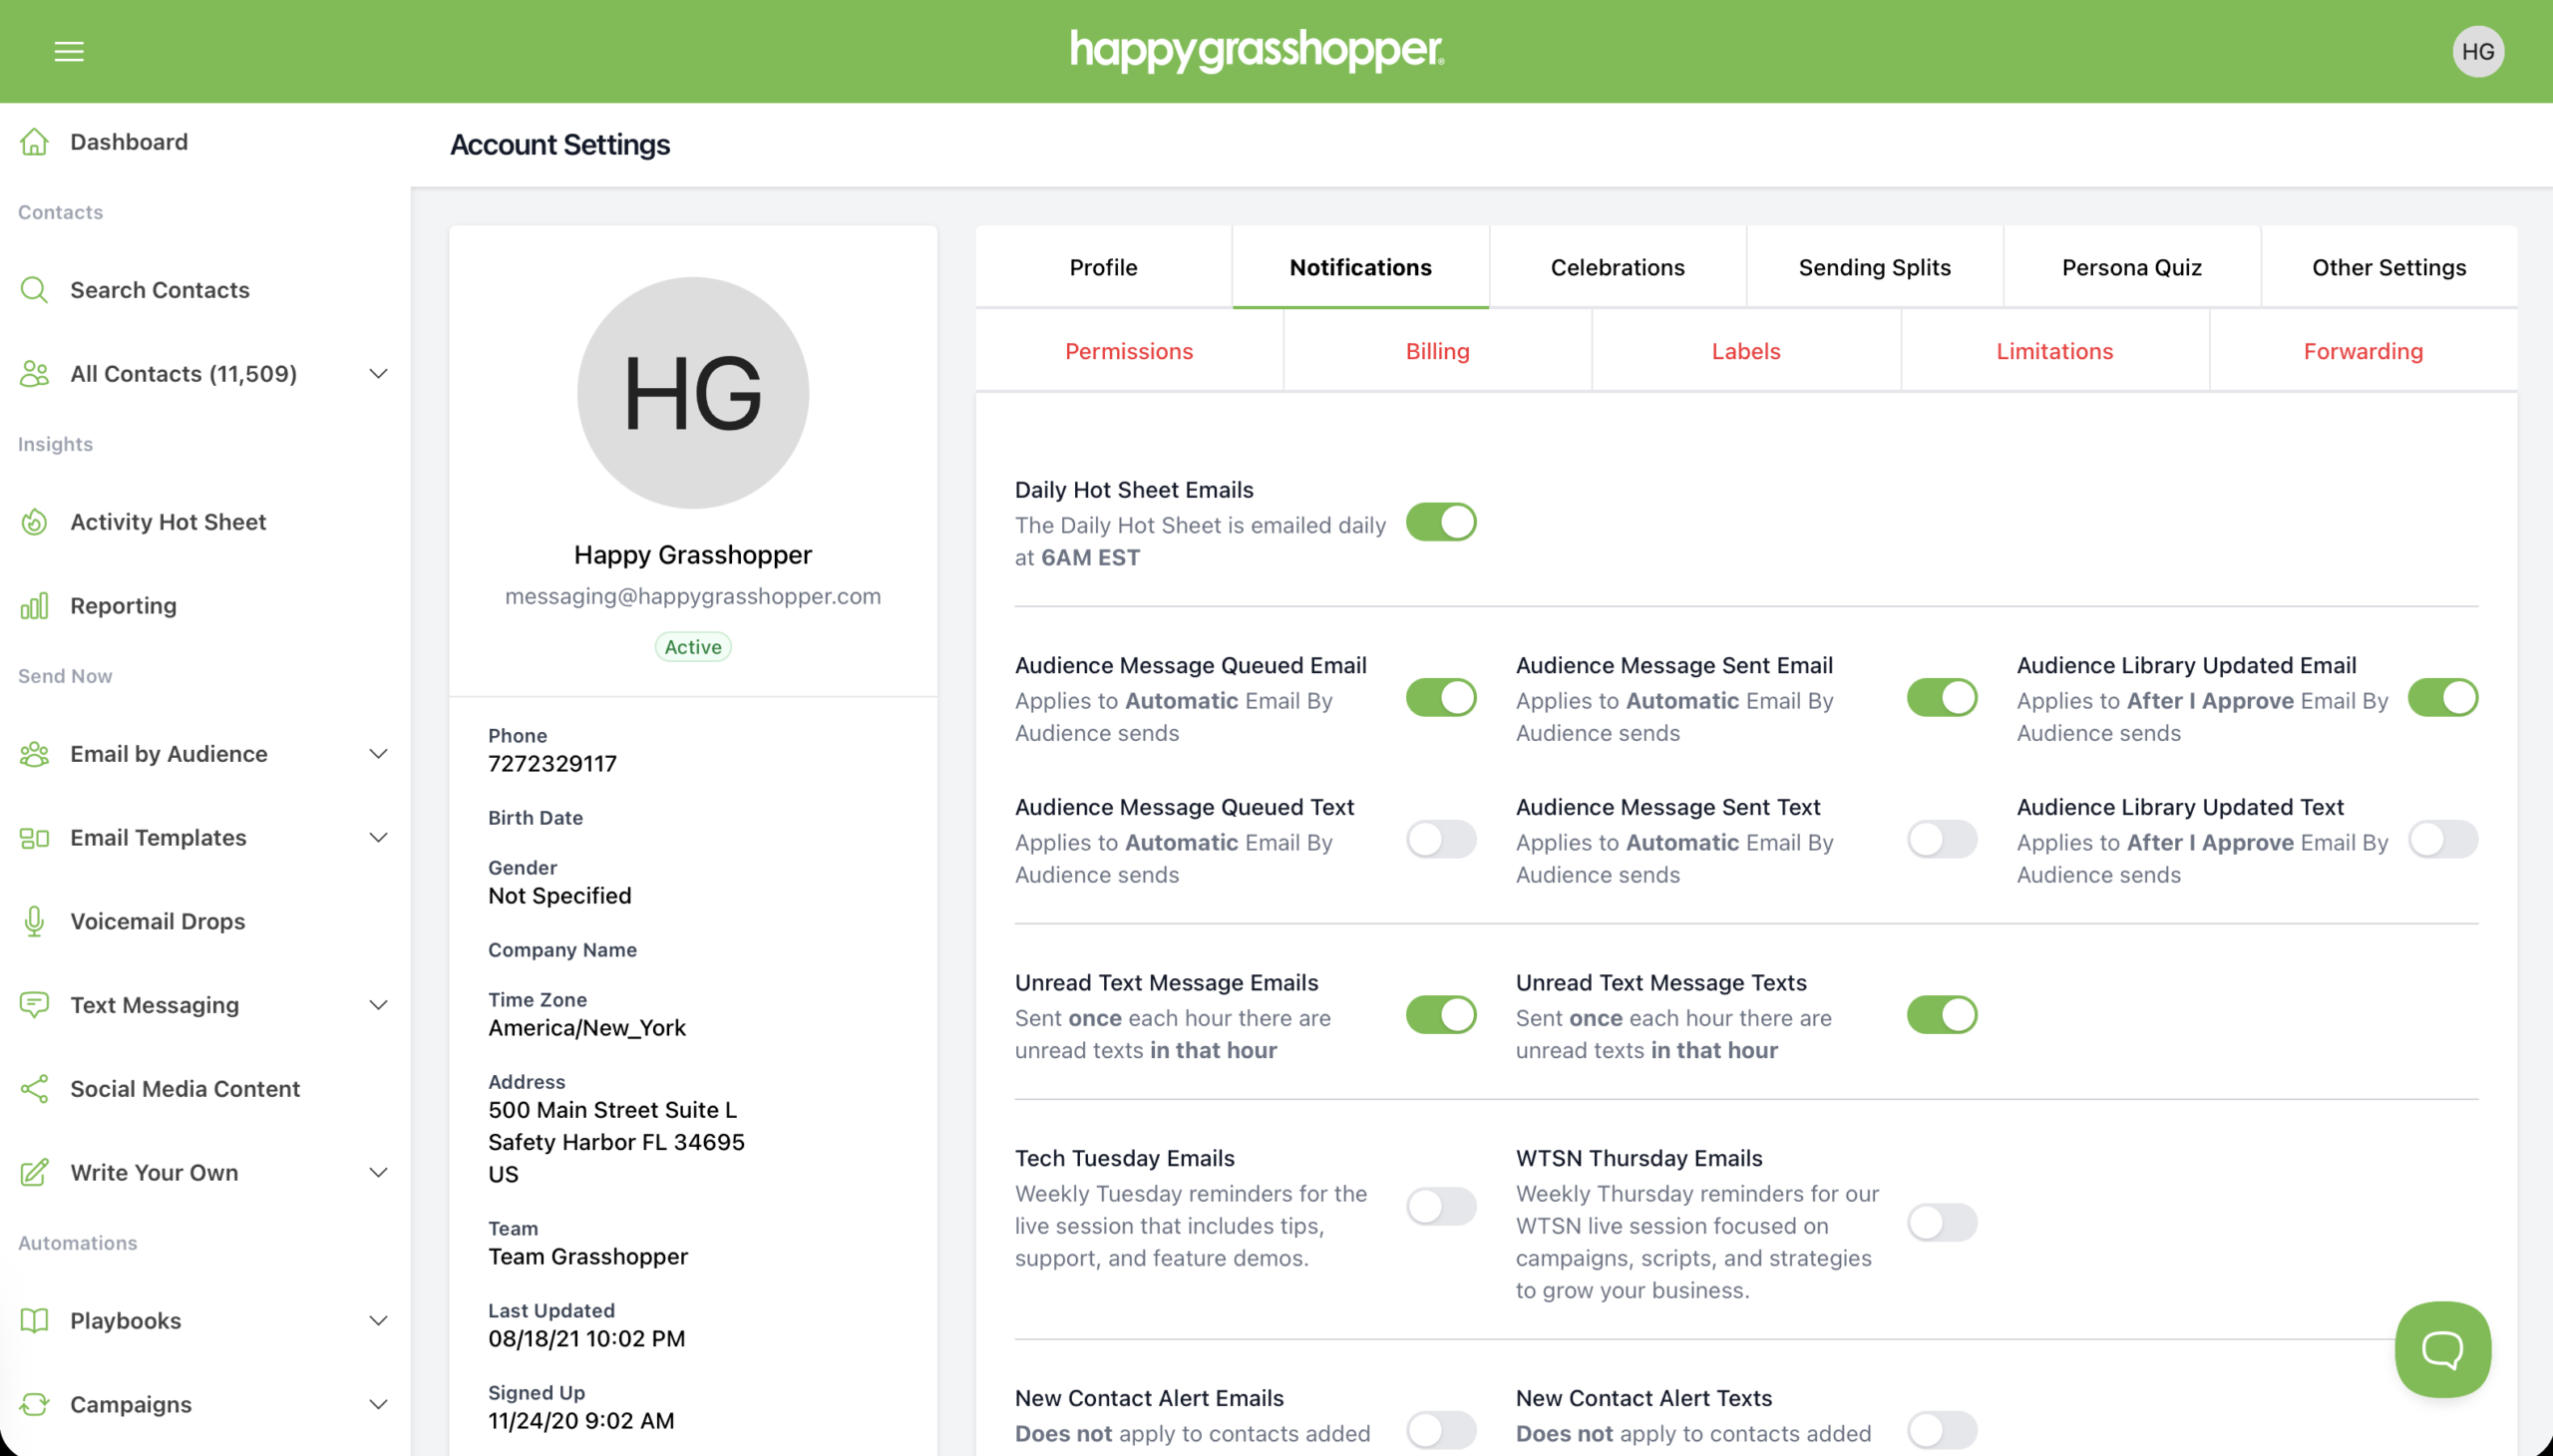Click the Activity Hot Sheet flame icon
The width and height of the screenshot is (2553, 1456).
coord(34,522)
